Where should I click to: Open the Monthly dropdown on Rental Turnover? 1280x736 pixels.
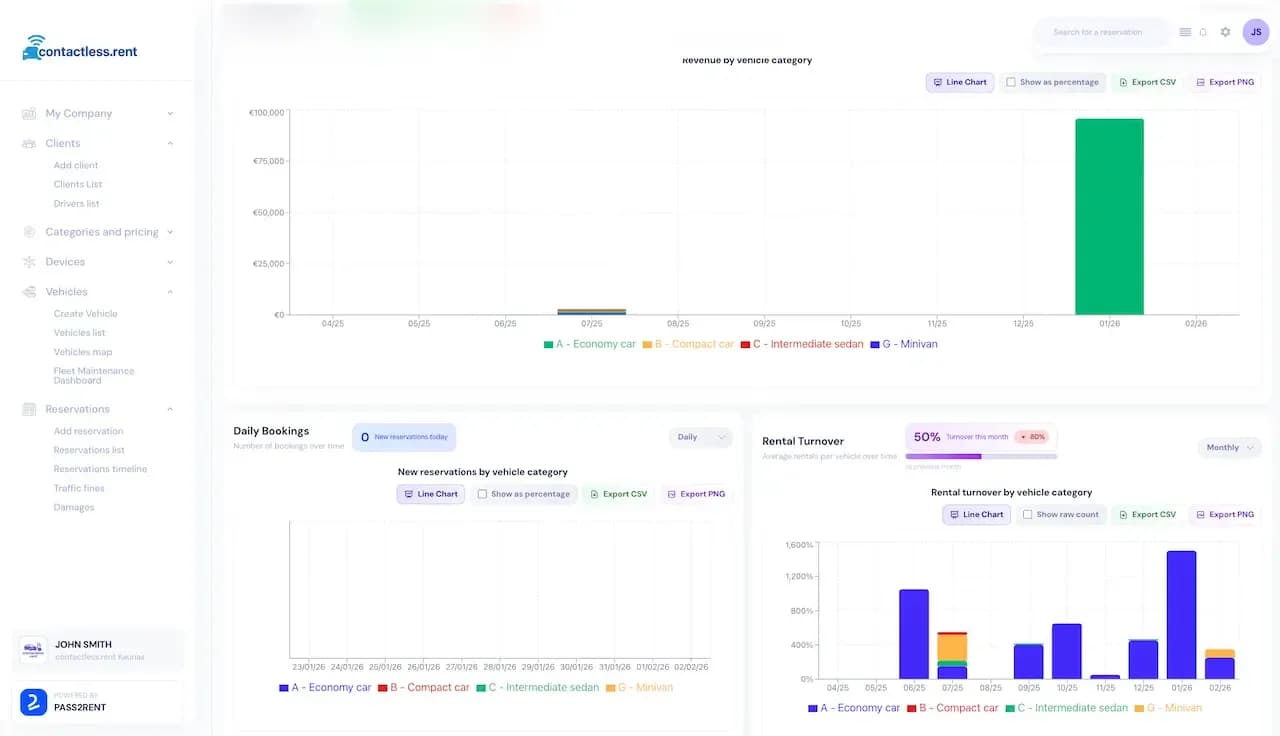pyautogui.click(x=1229, y=447)
